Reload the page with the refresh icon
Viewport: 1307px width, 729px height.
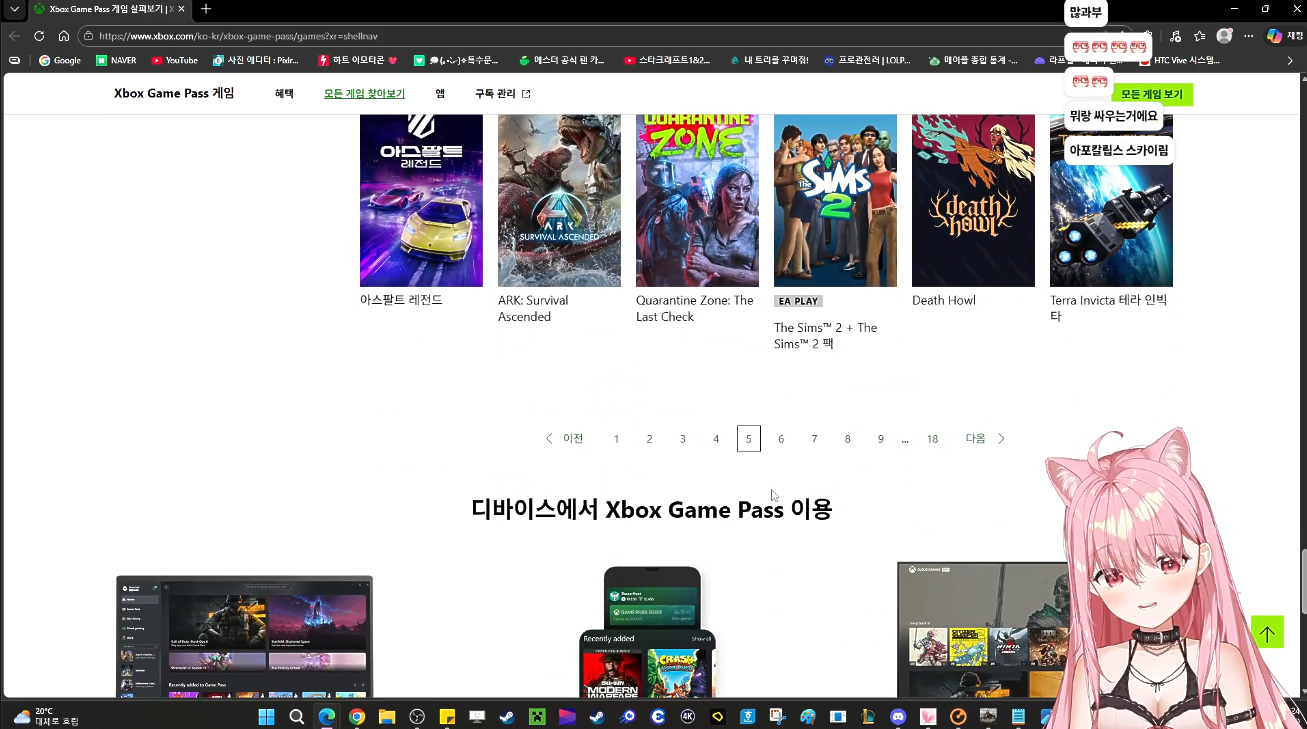tap(39, 36)
